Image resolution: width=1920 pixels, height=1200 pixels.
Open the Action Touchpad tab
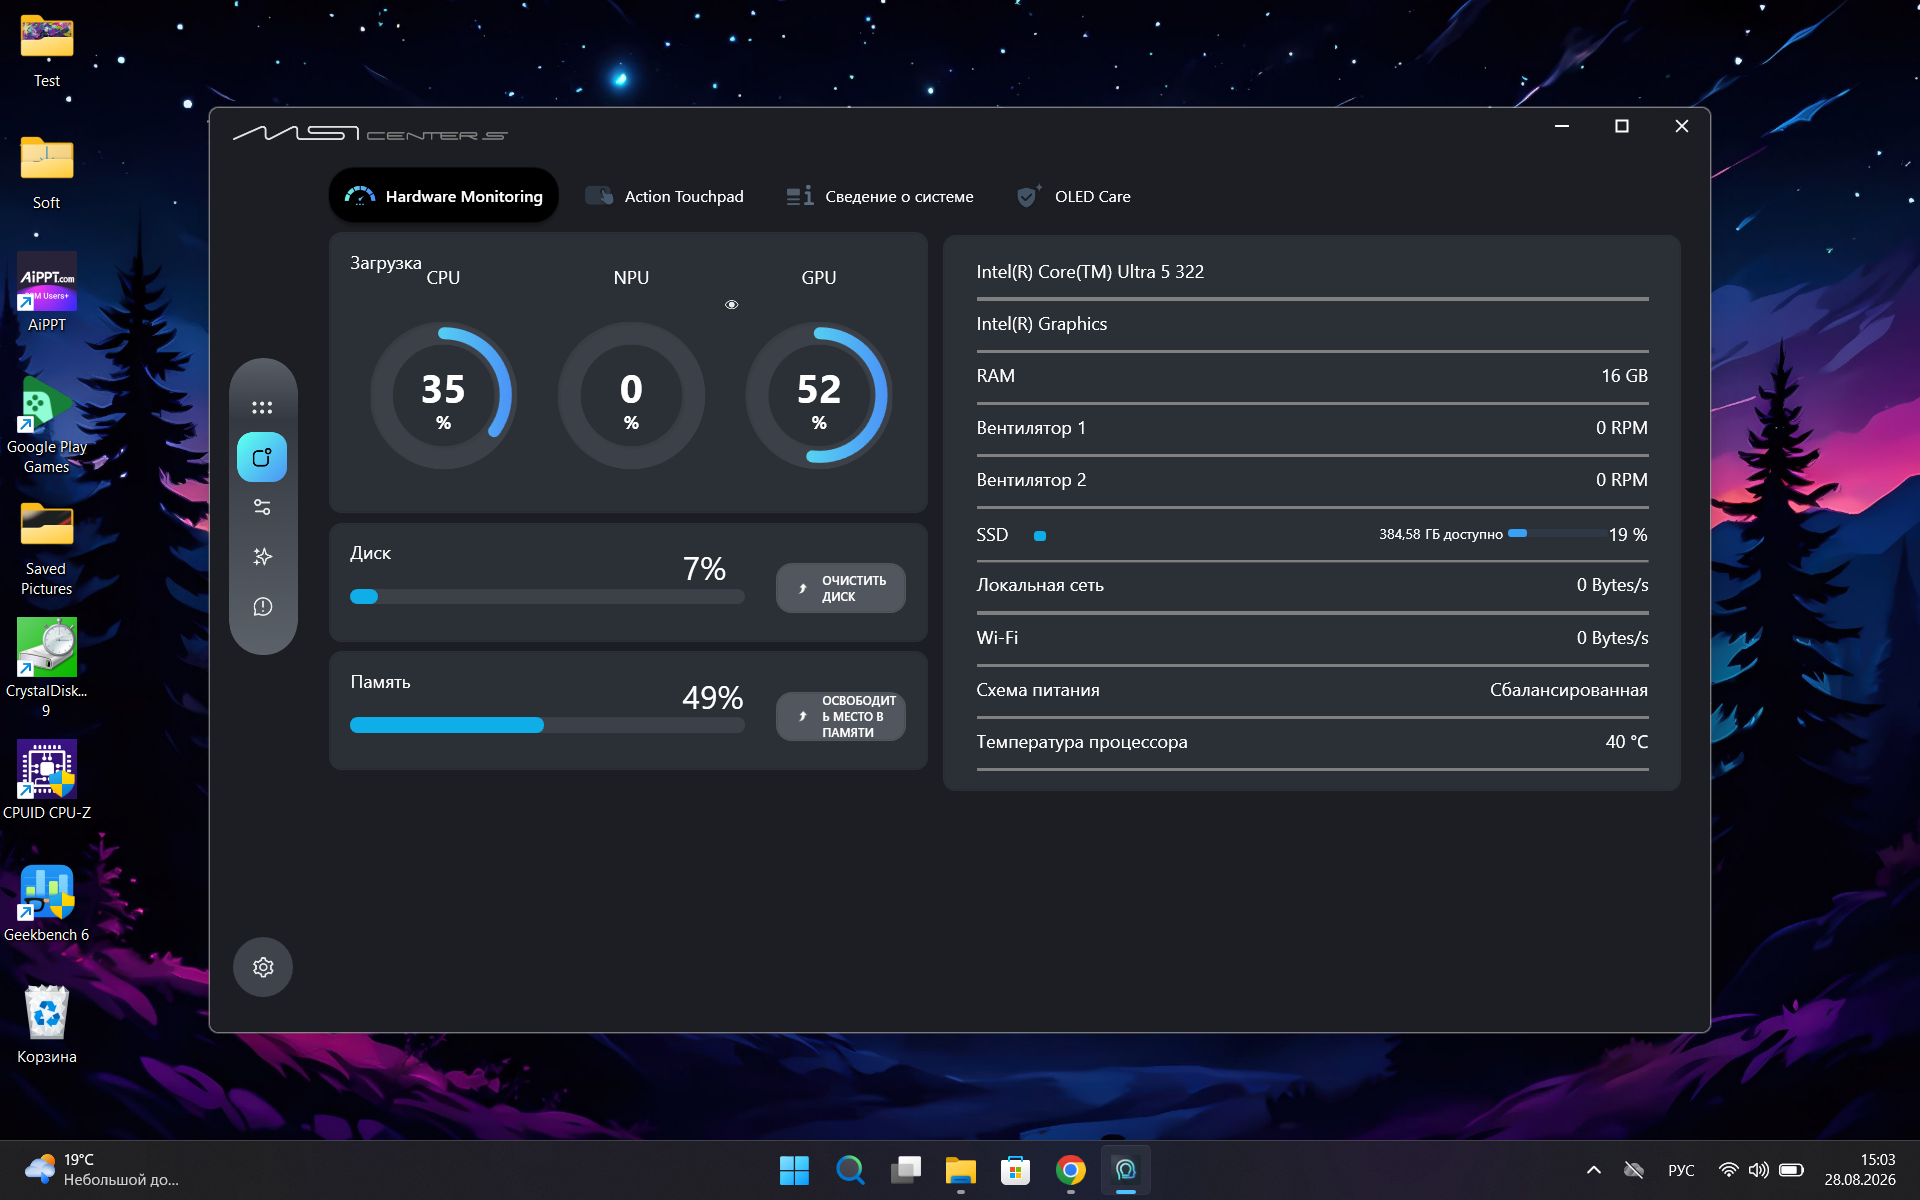click(664, 196)
